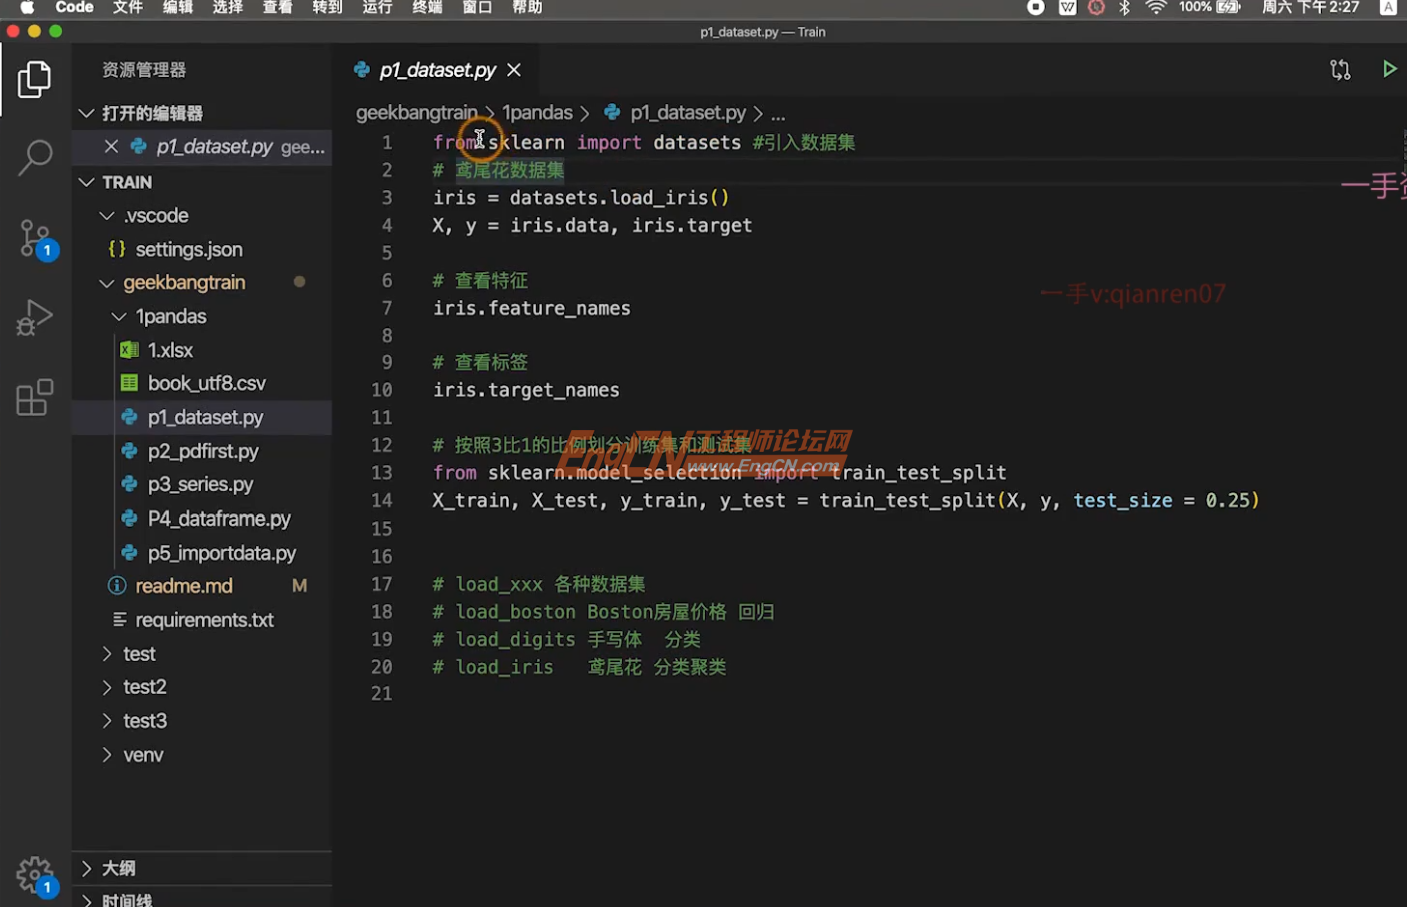Open the 终端 menu

click(x=427, y=7)
